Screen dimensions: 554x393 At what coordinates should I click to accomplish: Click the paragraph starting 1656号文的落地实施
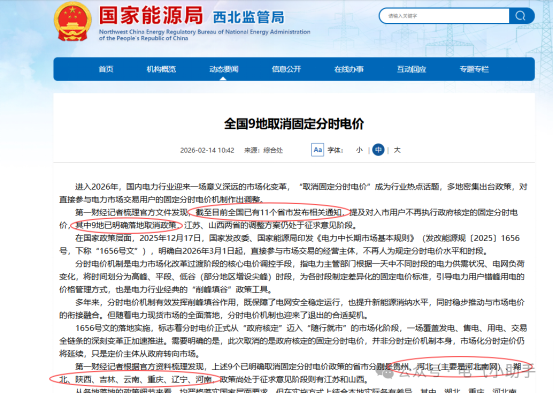293,341
